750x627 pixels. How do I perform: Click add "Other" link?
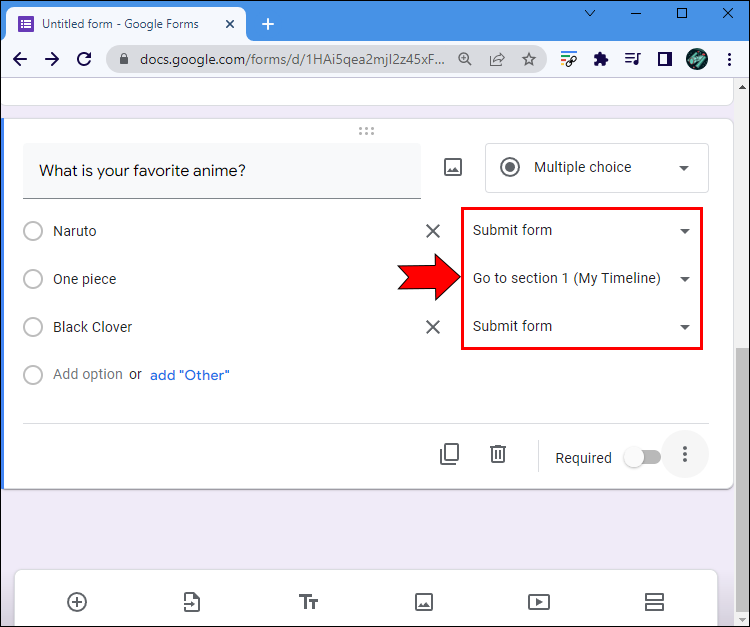tap(189, 375)
